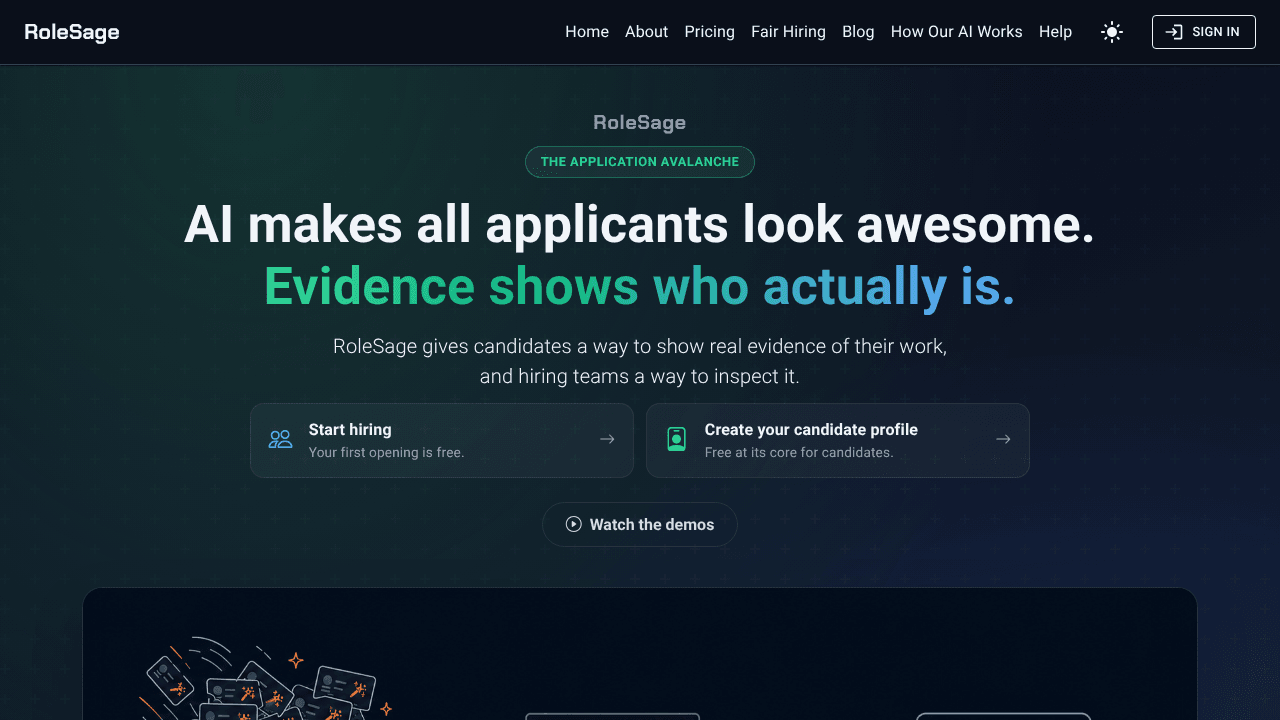Toggle light mode with the sun icon
The width and height of the screenshot is (1280, 720).
coord(1112,32)
